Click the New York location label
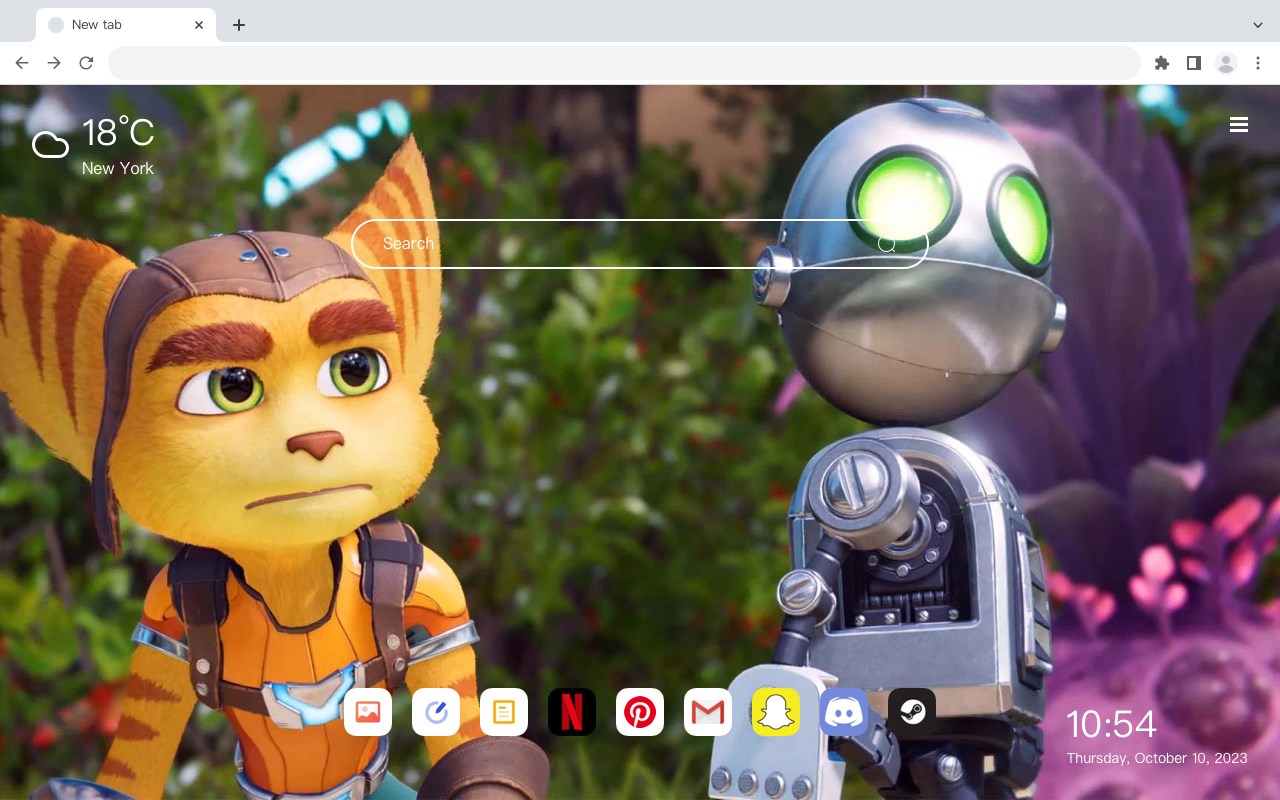Screen dimensions: 1280x800 click(x=118, y=168)
